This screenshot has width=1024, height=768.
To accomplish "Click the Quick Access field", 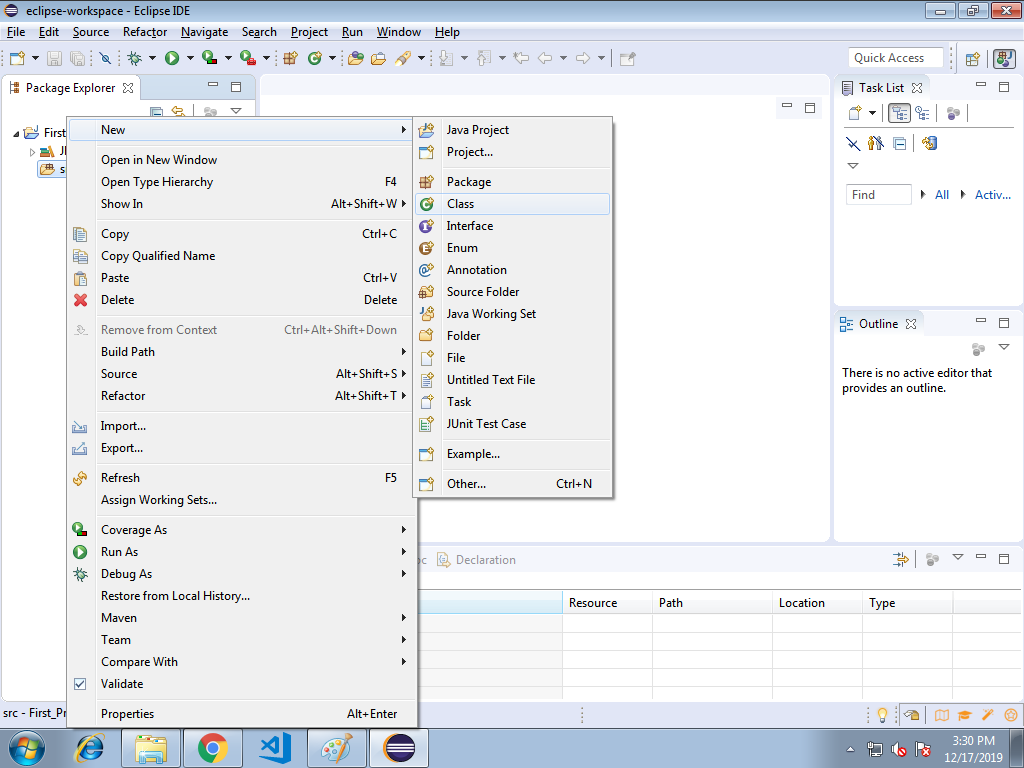I will coord(896,58).
